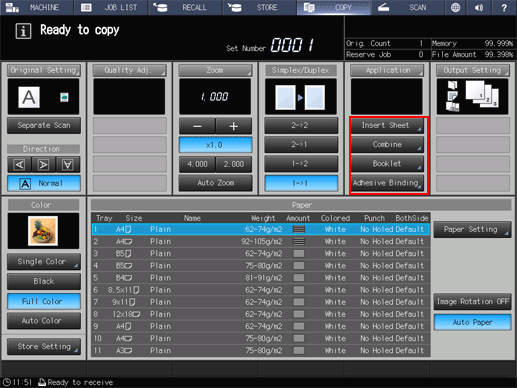Open the SCAN tab
The image size is (517, 388).
point(407,7)
